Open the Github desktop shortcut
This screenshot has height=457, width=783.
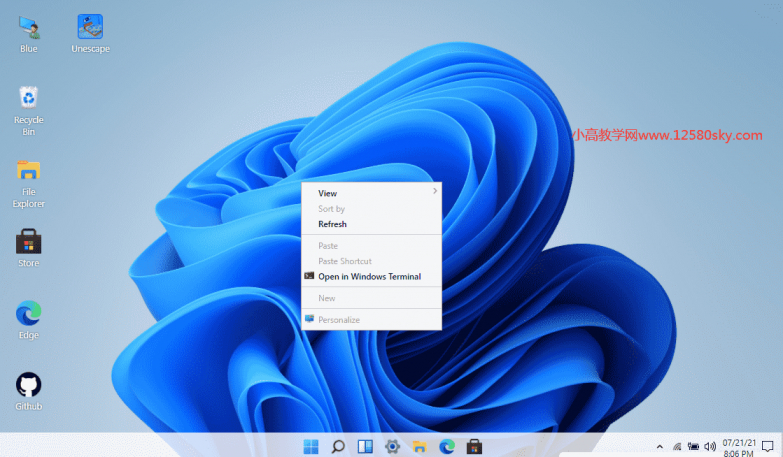click(29, 387)
